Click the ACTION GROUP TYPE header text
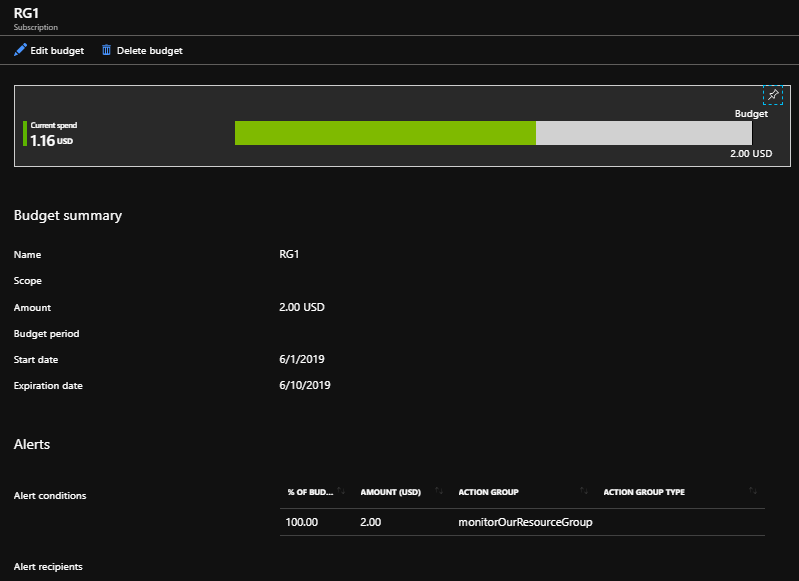 click(x=644, y=492)
